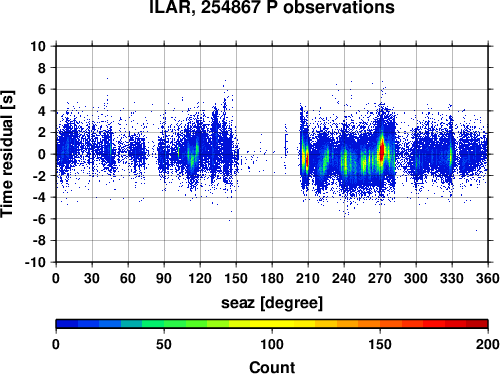Click the y-axis label 0
500x374 pixels.
[x=42, y=154]
